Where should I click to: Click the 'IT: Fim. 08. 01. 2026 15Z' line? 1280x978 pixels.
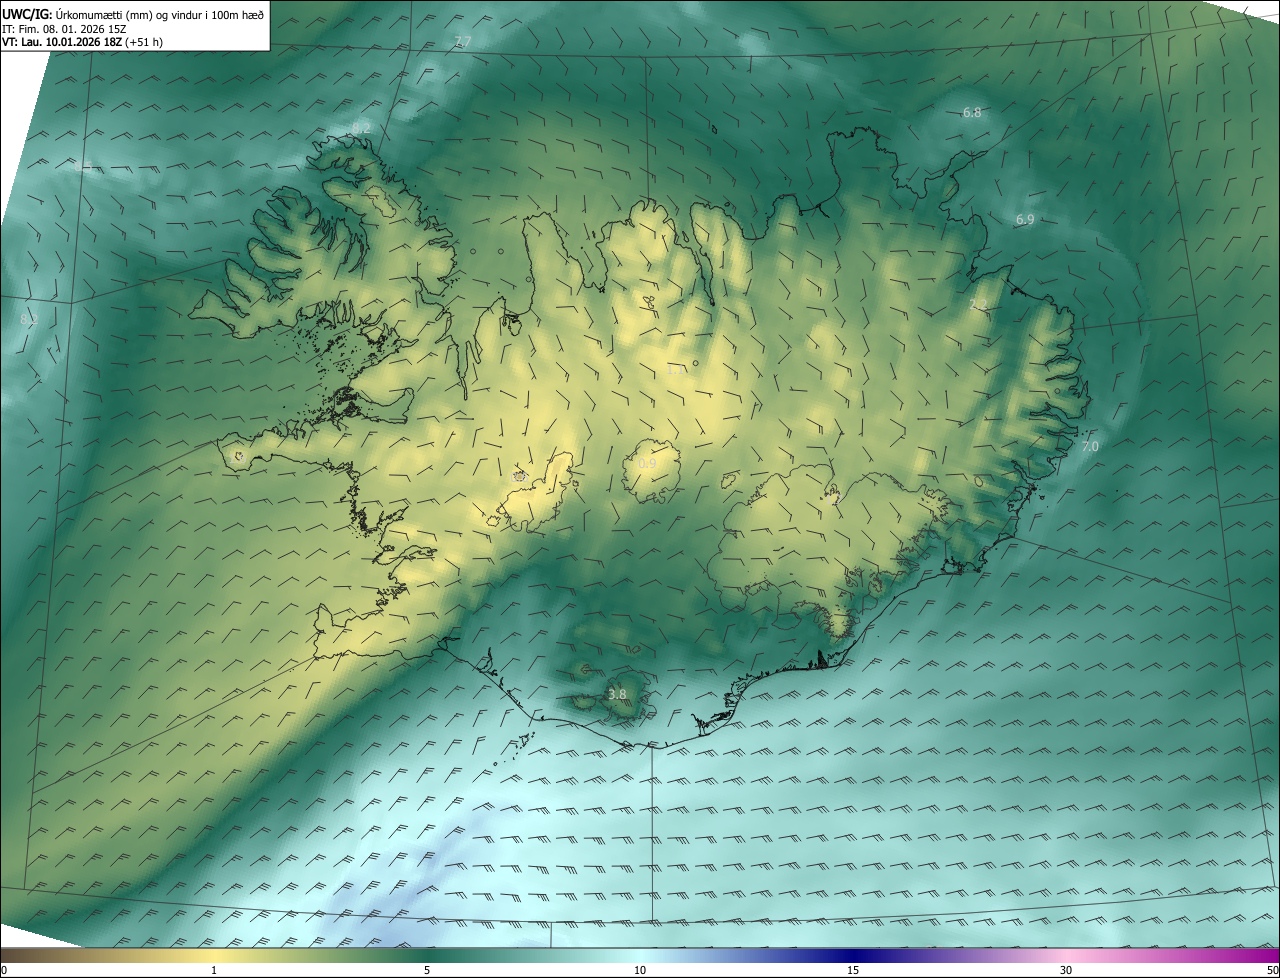coord(65,29)
